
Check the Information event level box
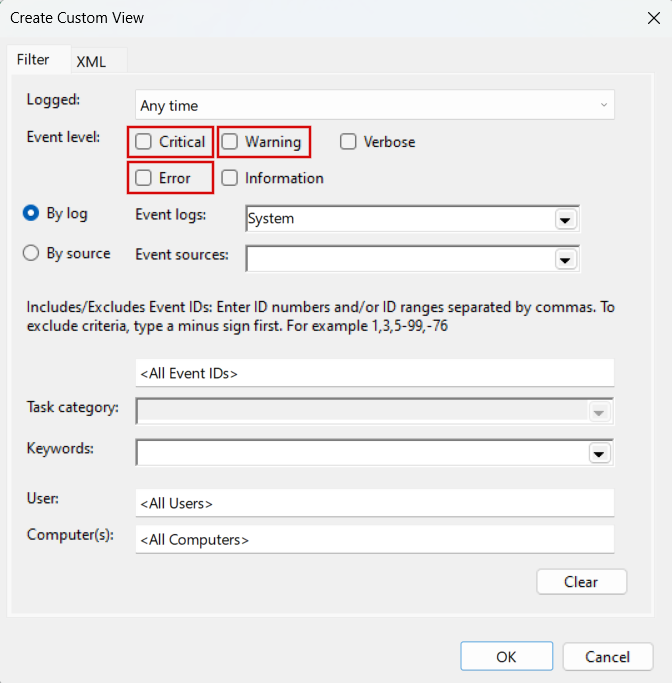(230, 178)
